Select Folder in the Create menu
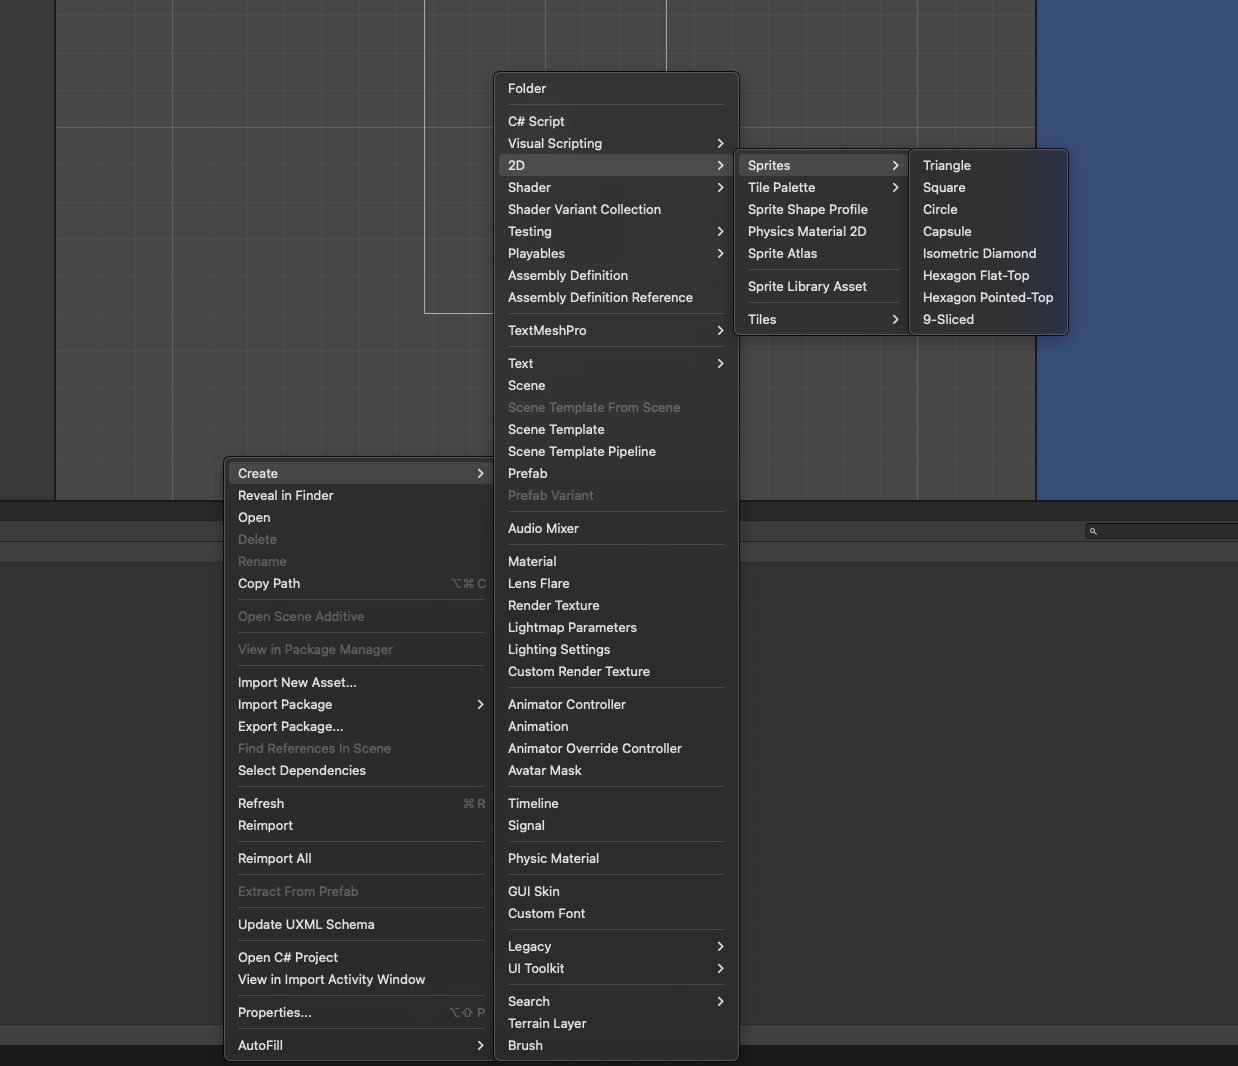This screenshot has width=1238, height=1066. (616, 88)
